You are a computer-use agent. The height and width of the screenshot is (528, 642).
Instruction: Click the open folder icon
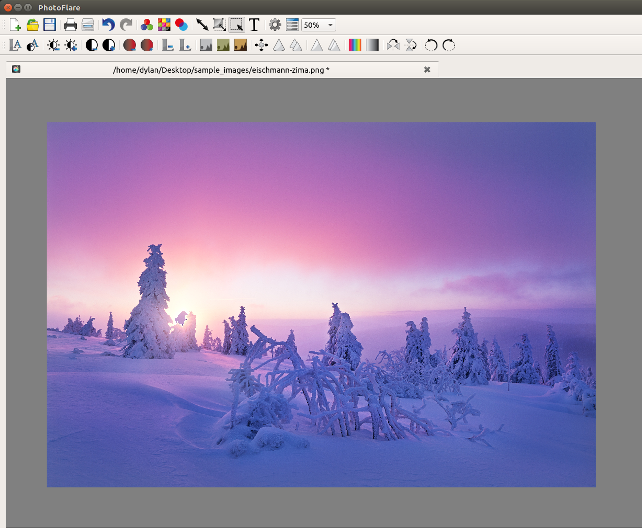point(32,24)
